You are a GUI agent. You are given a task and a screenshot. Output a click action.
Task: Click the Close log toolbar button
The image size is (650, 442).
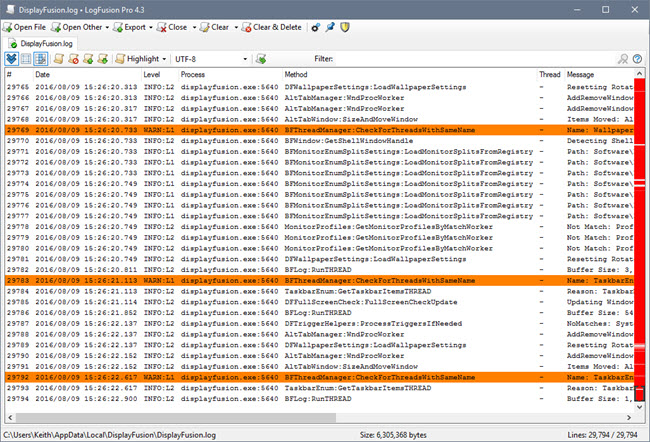(x=172, y=27)
